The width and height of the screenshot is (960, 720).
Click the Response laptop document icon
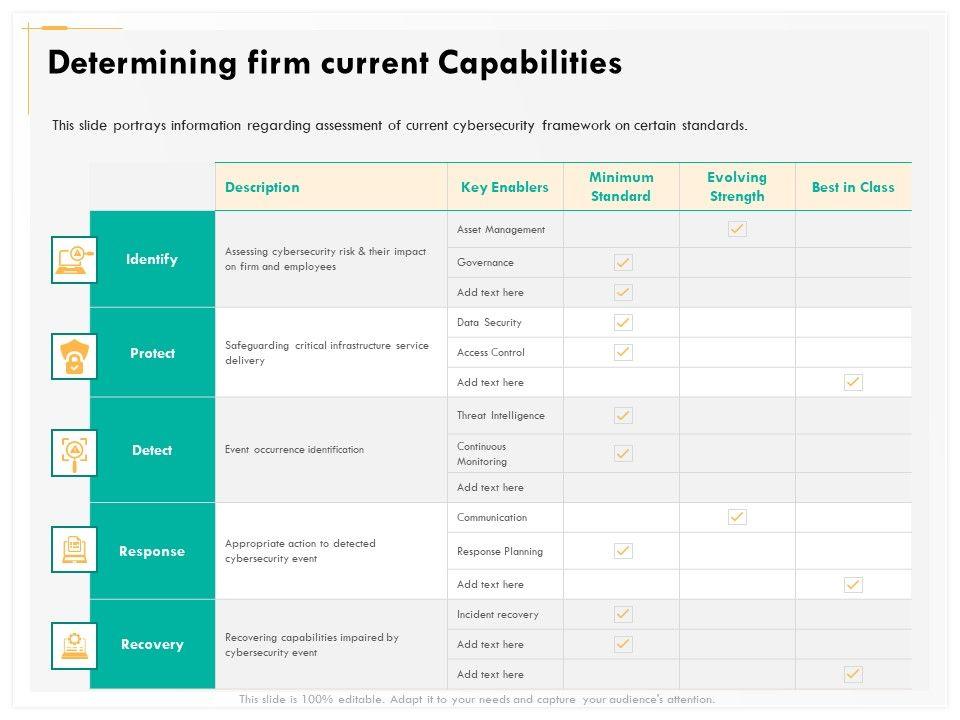coord(74,549)
